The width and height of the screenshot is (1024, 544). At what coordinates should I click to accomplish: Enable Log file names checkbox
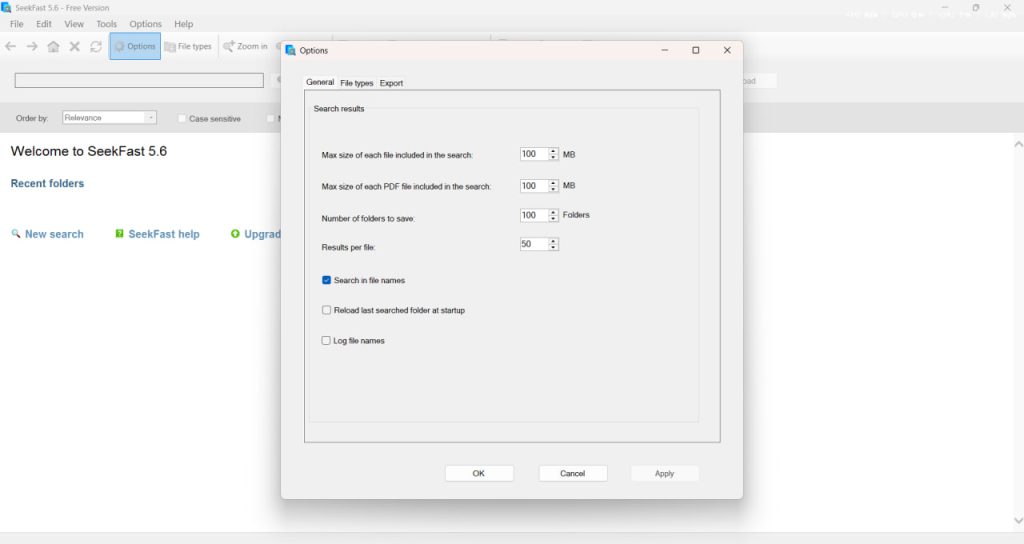[326, 340]
